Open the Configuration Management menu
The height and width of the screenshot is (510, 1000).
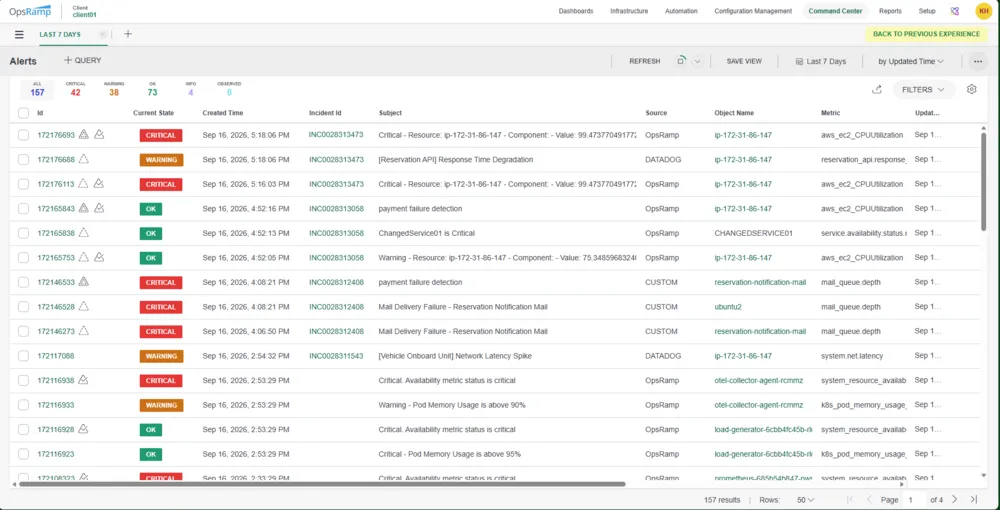point(753,11)
